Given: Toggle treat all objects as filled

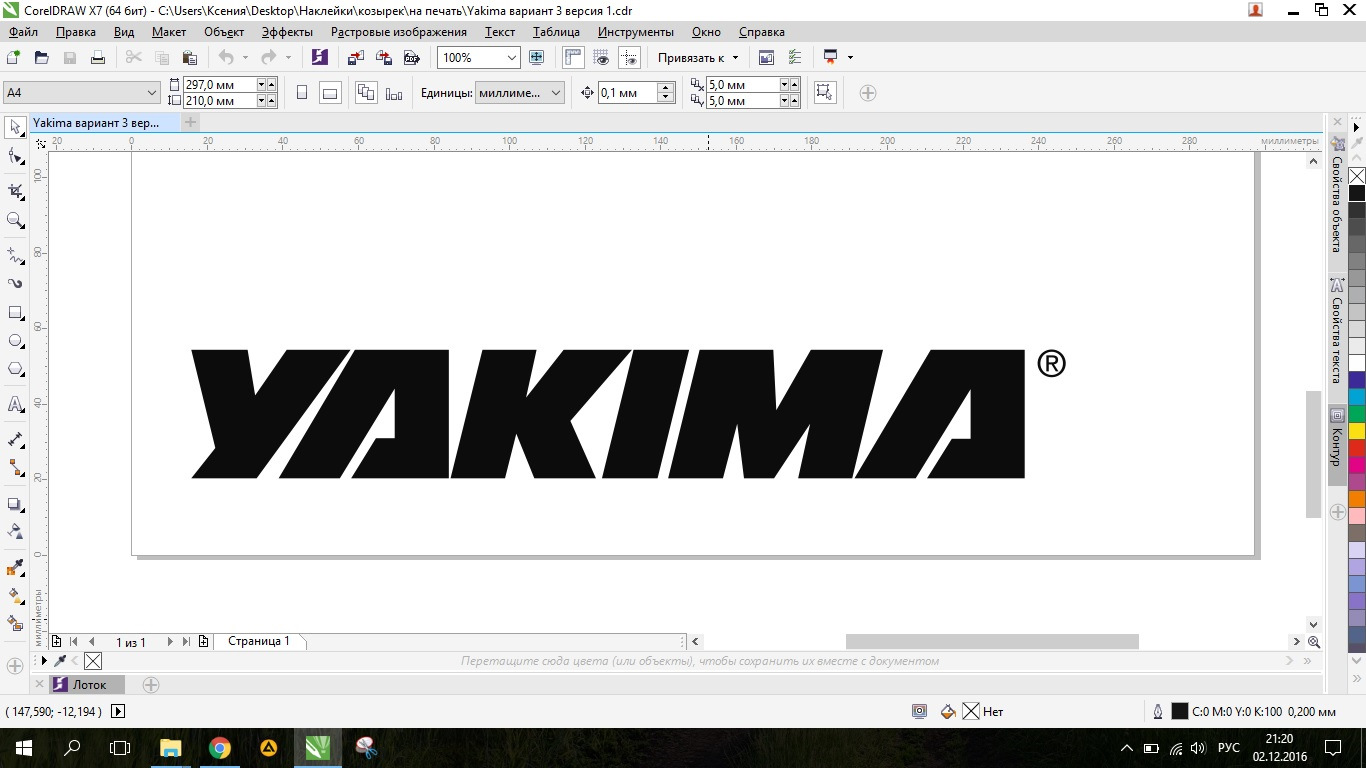Looking at the screenshot, I should click(824, 93).
